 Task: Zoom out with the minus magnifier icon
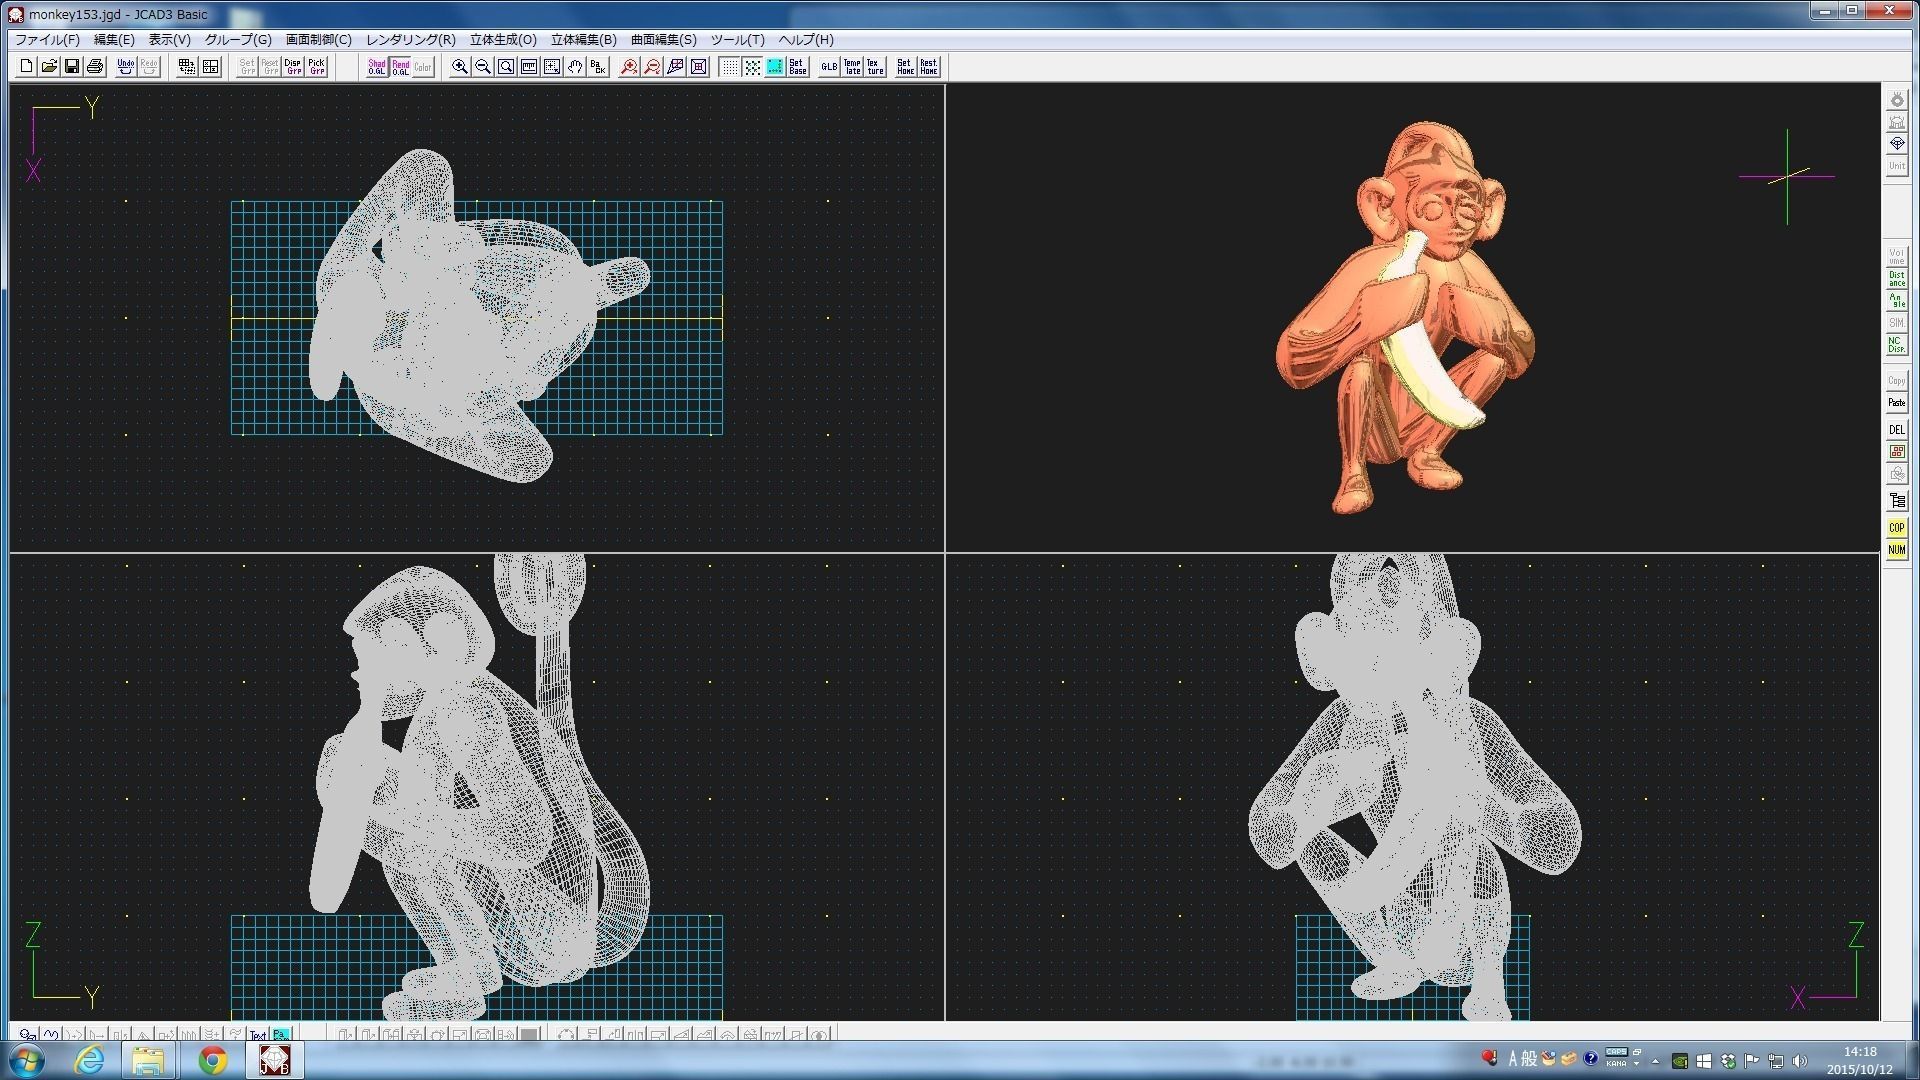[483, 67]
